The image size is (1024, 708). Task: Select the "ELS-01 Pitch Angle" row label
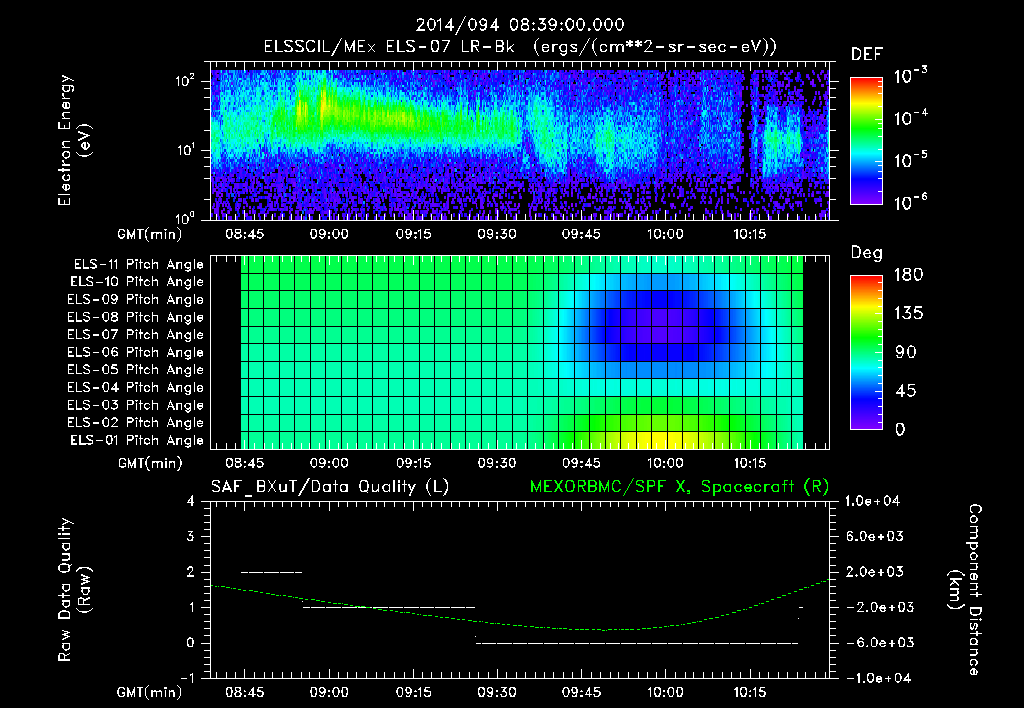click(137, 441)
